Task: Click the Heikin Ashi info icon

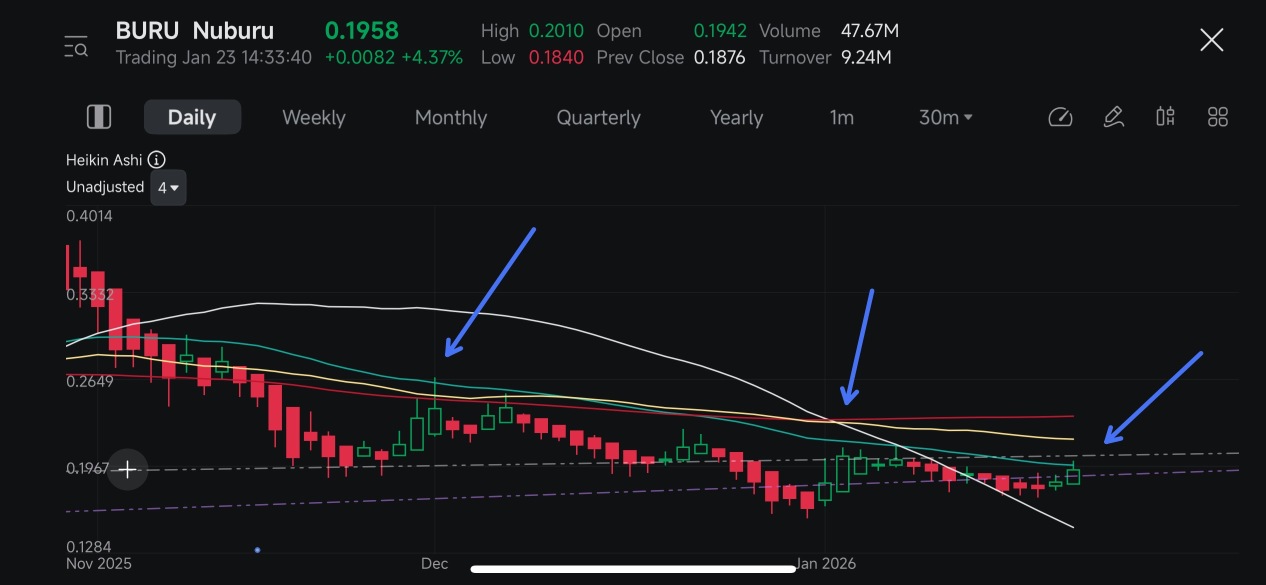Action: (157, 160)
